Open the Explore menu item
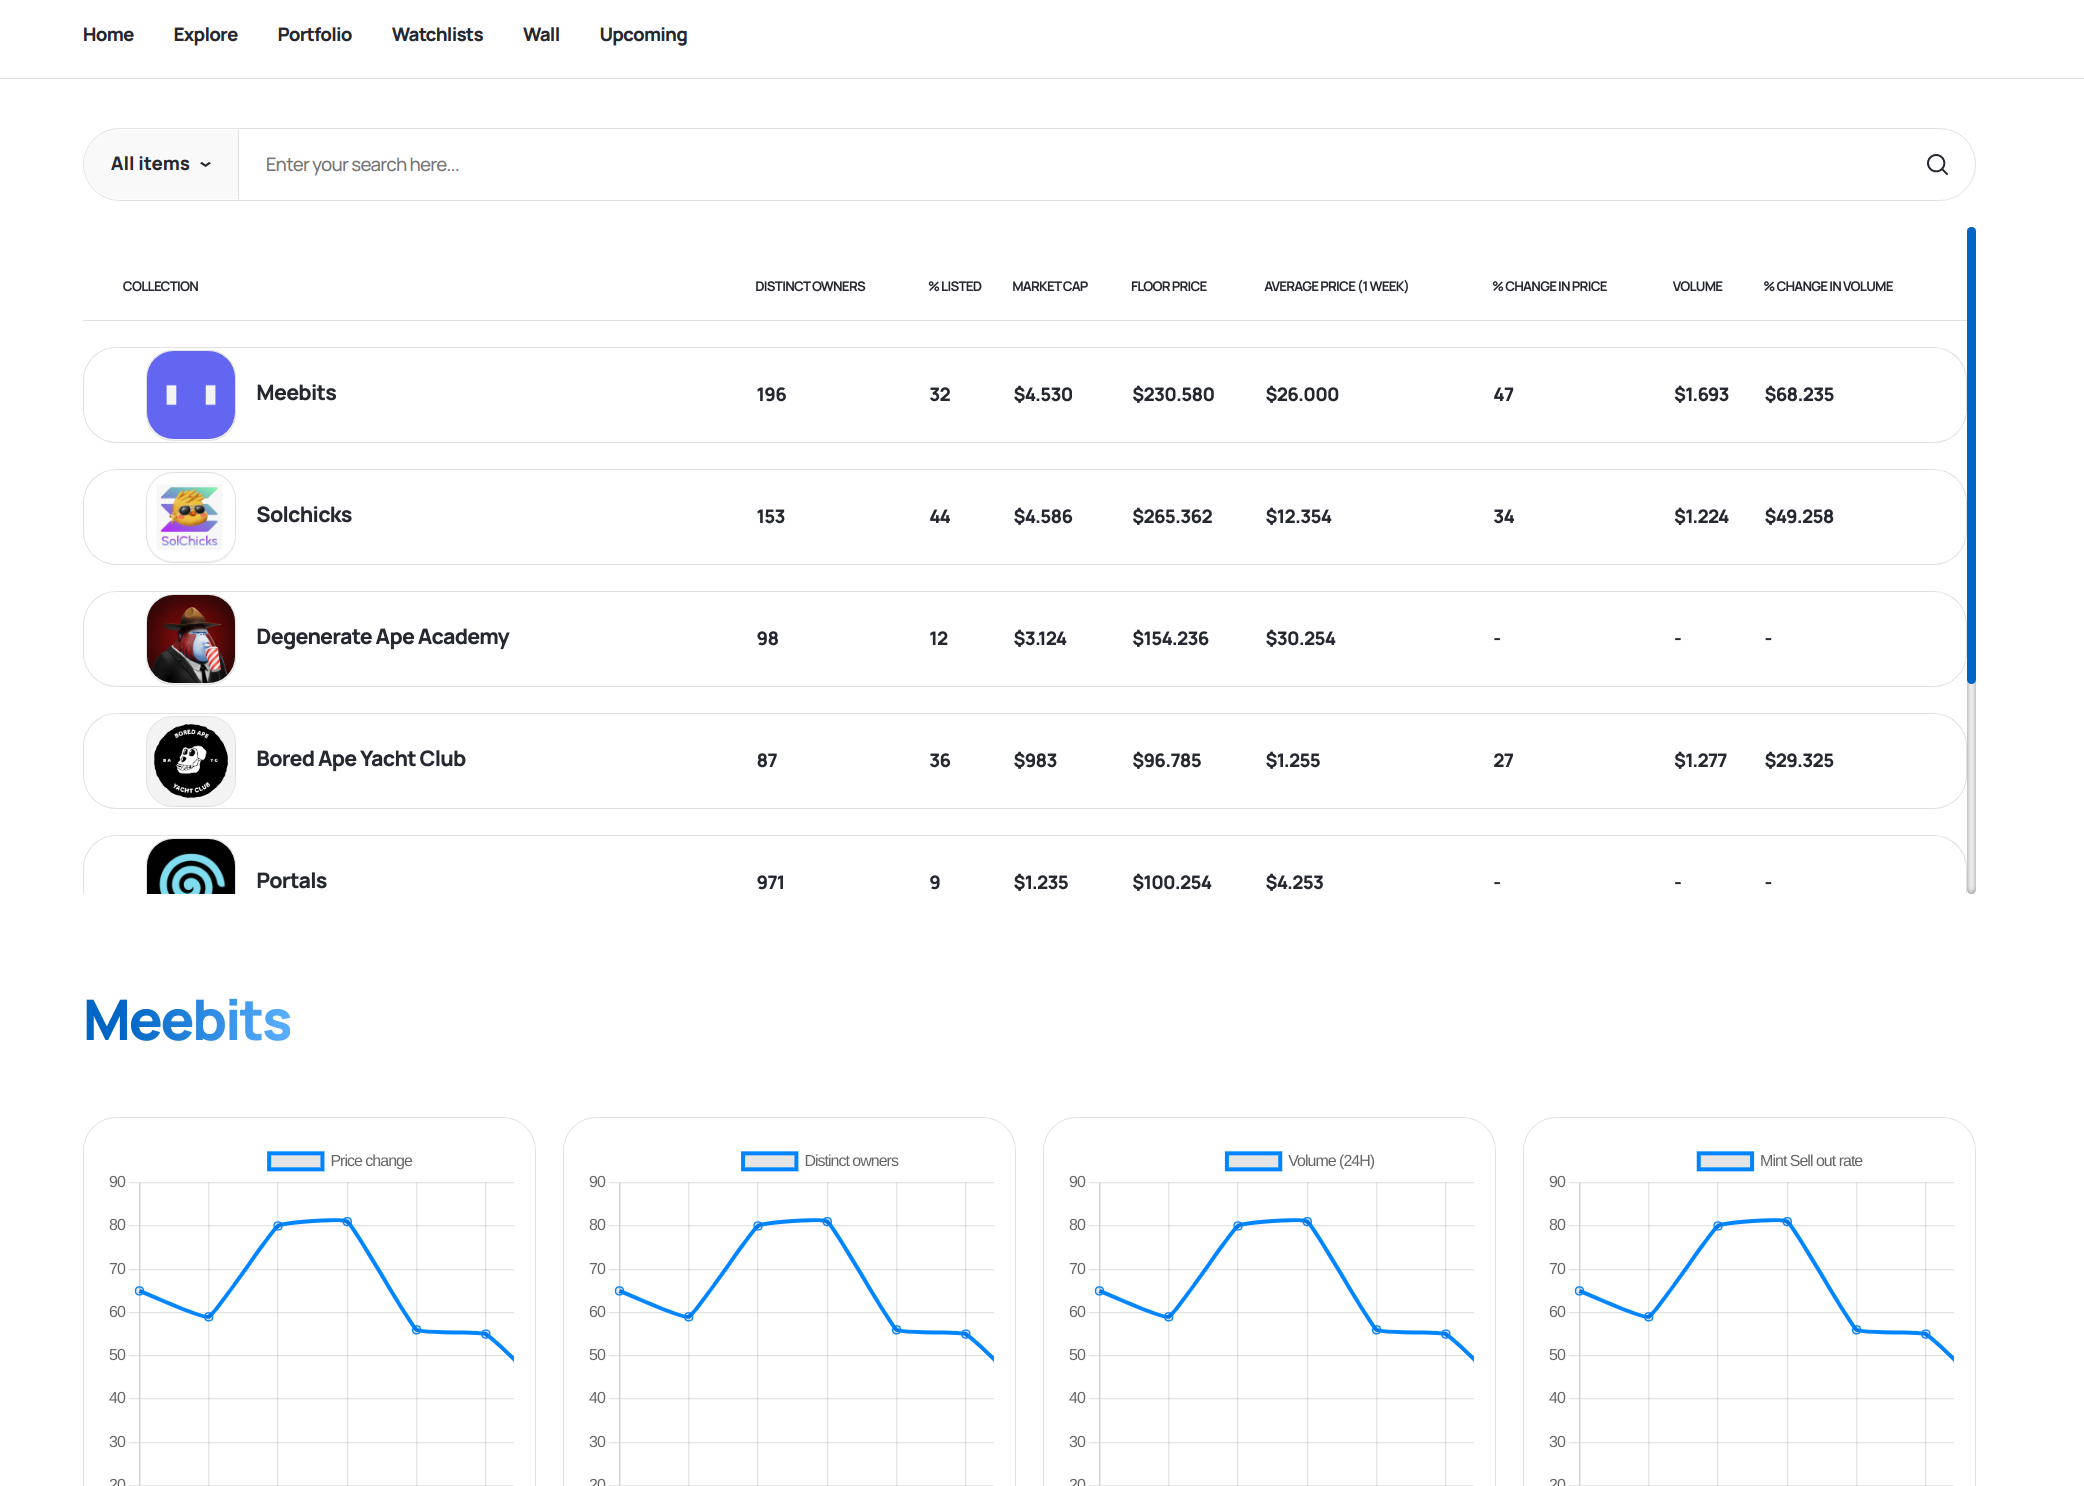Image resolution: width=2084 pixels, height=1486 pixels. pos(205,35)
